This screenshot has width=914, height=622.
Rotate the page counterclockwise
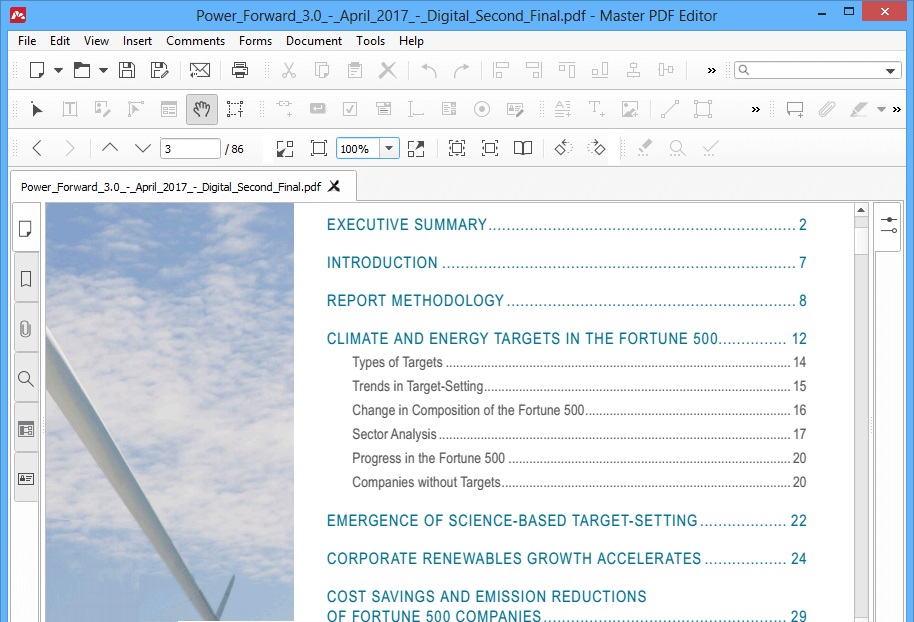pyautogui.click(x=564, y=148)
